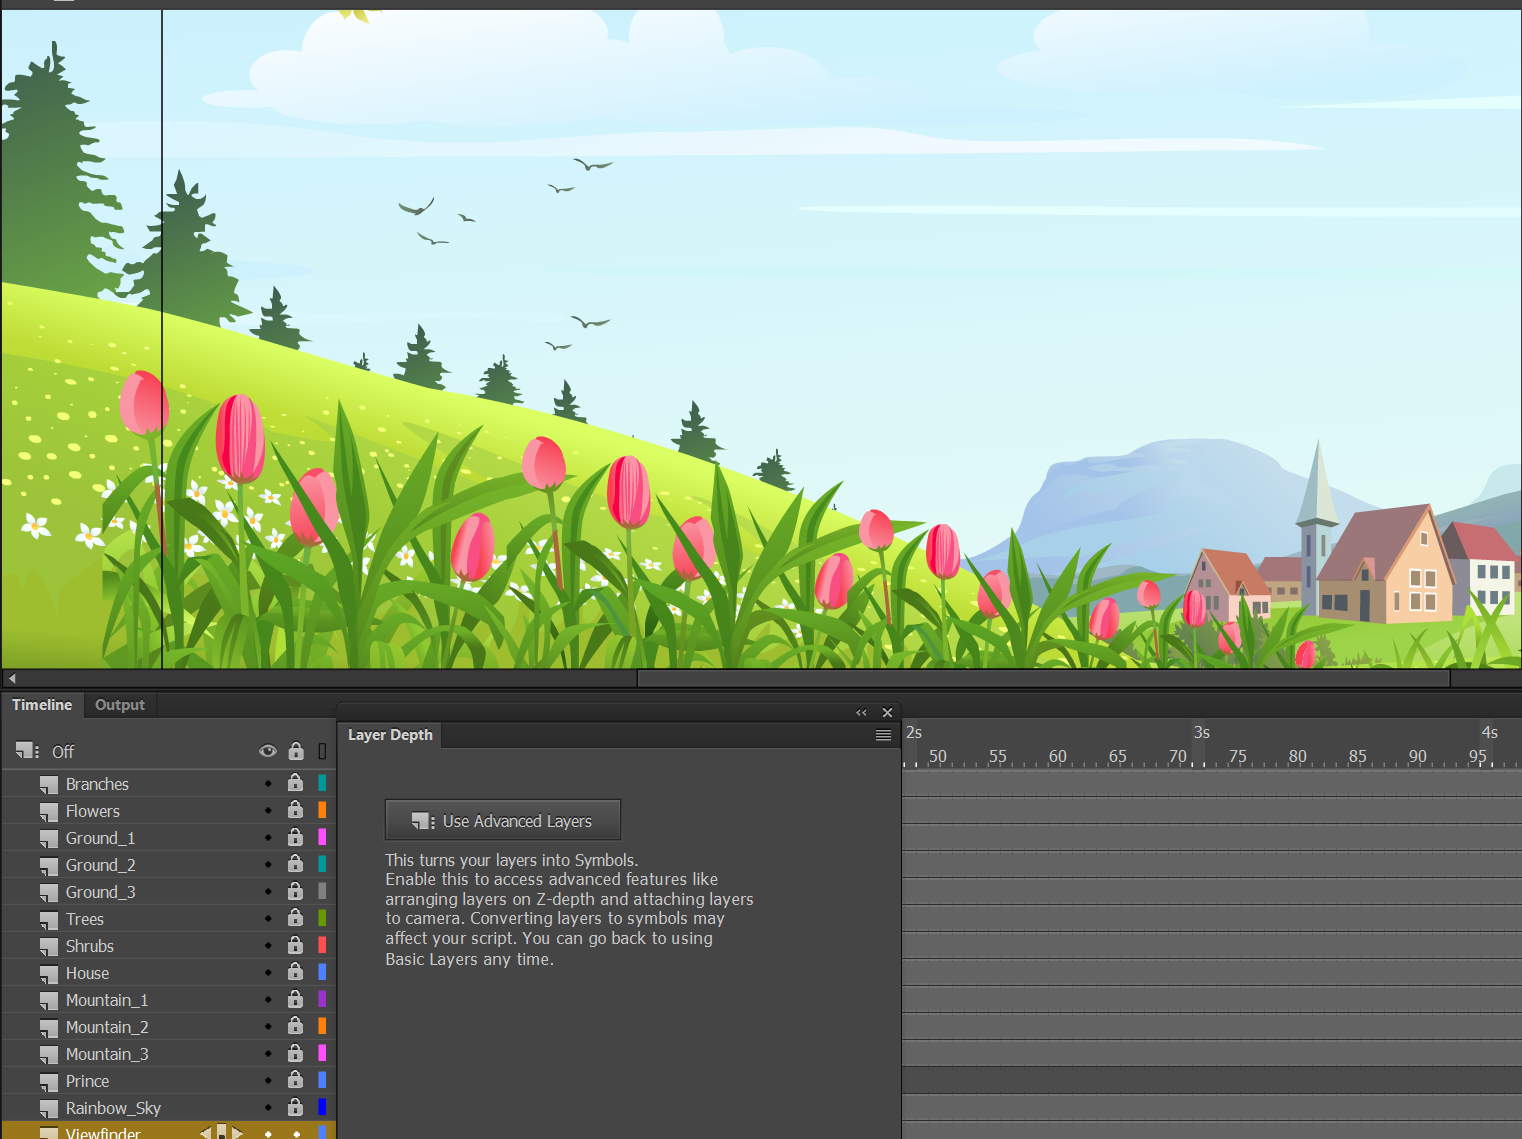Image resolution: width=1522 pixels, height=1139 pixels.
Task: Toggle visibility of the Flowers layer
Action: (x=267, y=810)
